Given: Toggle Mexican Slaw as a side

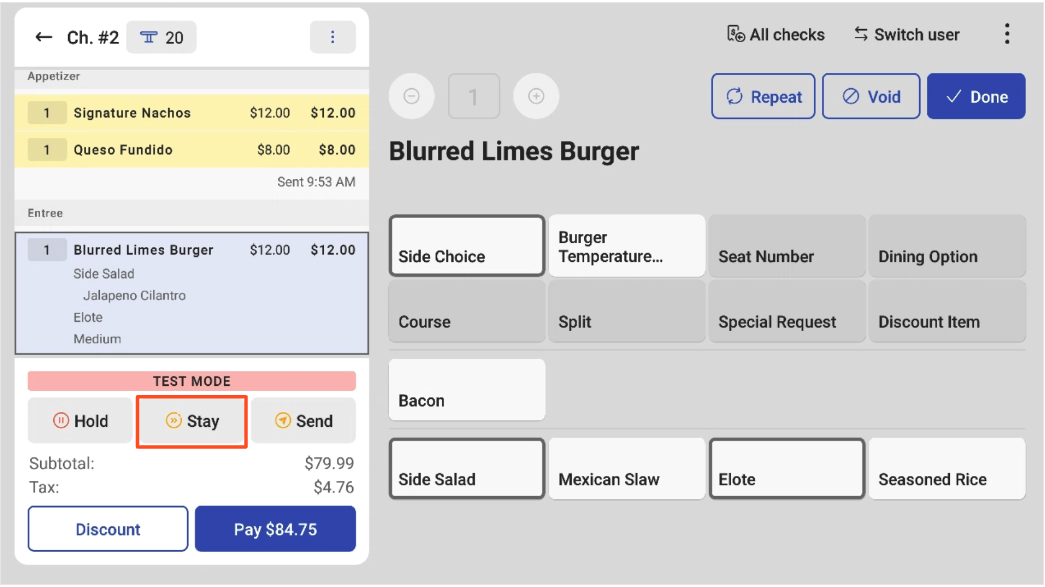Looking at the screenshot, I should [x=626, y=468].
